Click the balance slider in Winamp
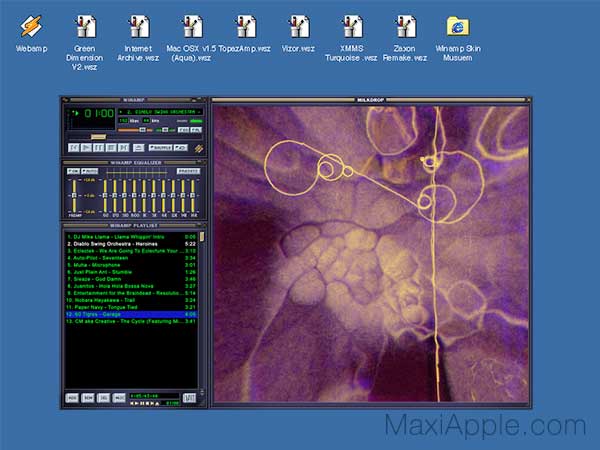This screenshot has width=600, height=450. click(x=165, y=130)
